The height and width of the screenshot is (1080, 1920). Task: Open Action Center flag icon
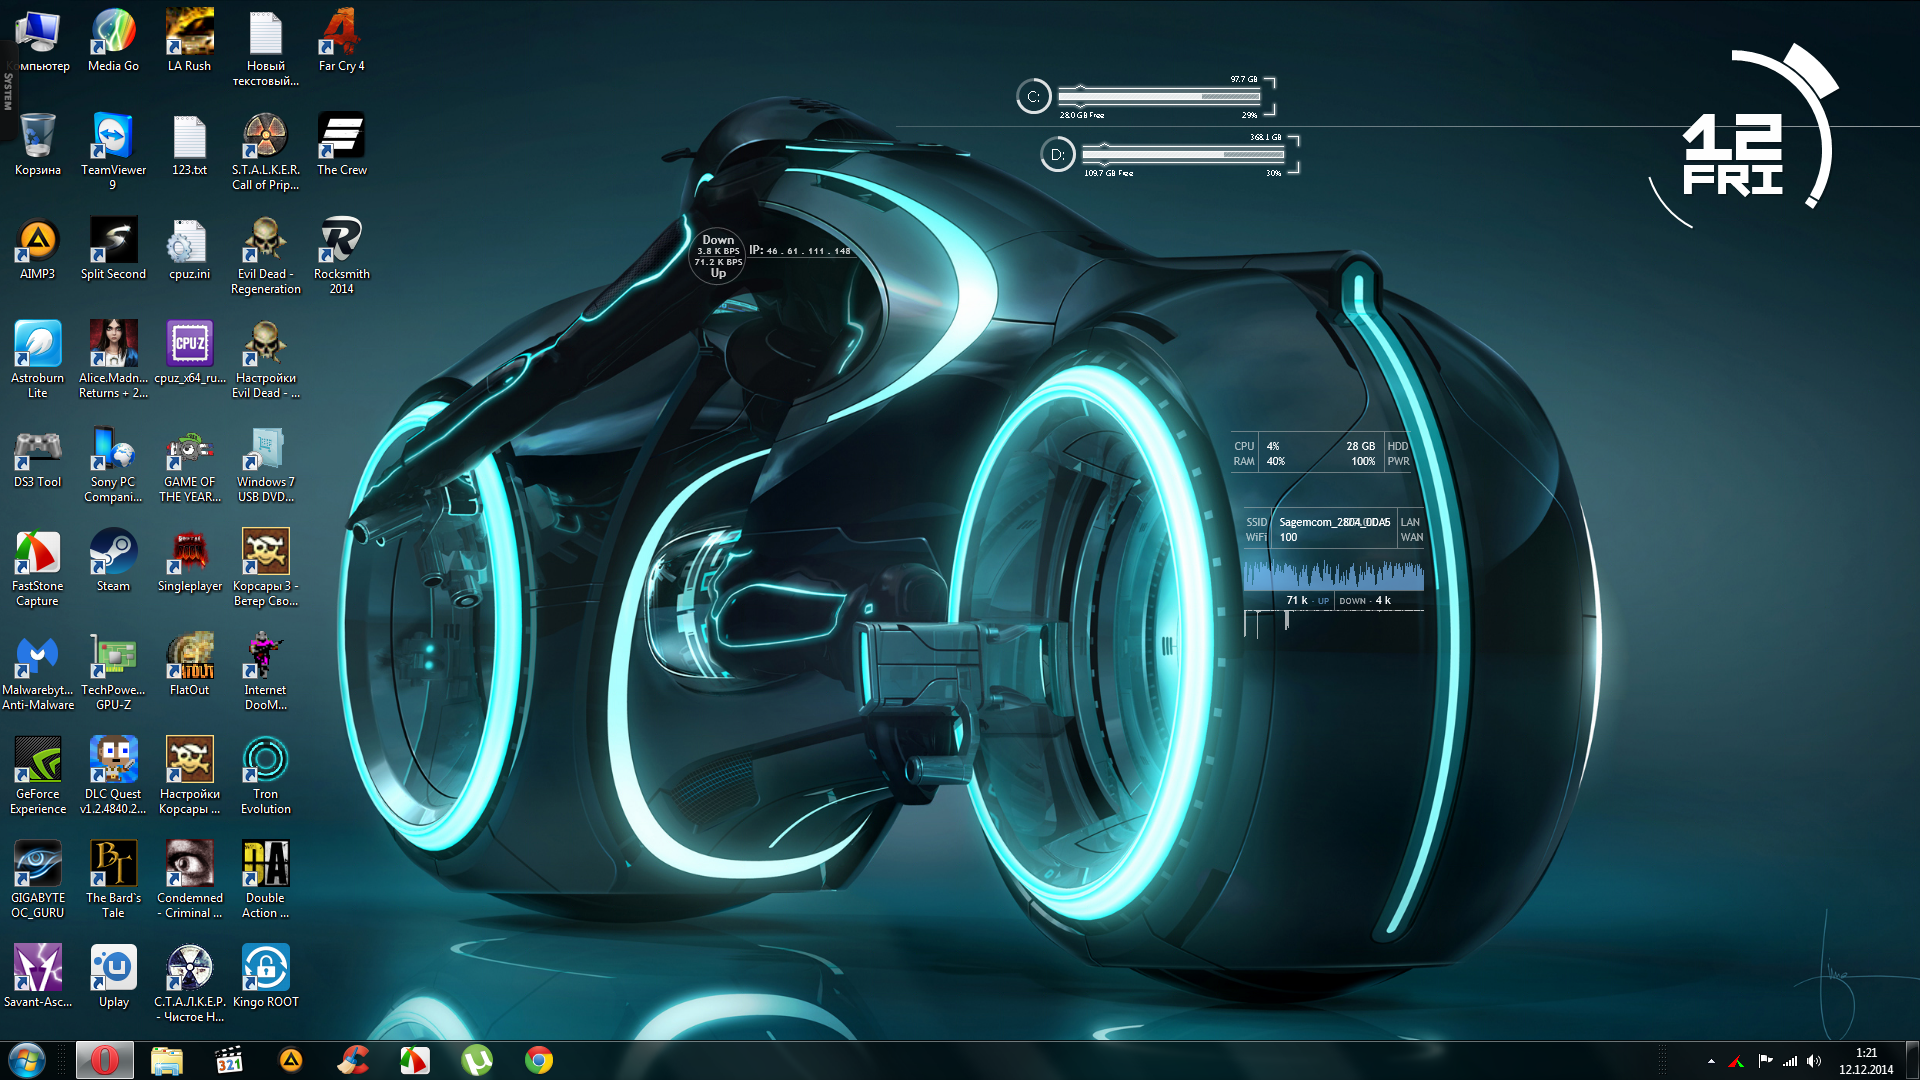pos(1765,1061)
